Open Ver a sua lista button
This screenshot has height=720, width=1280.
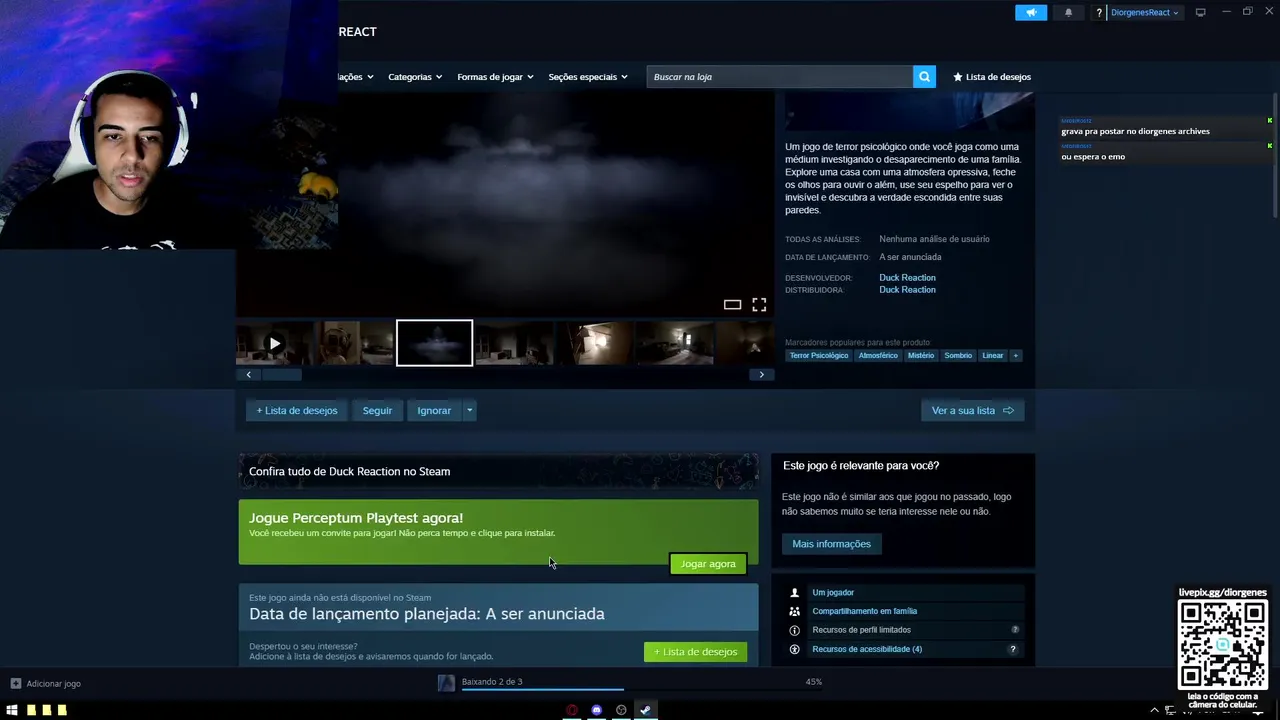click(x=972, y=410)
